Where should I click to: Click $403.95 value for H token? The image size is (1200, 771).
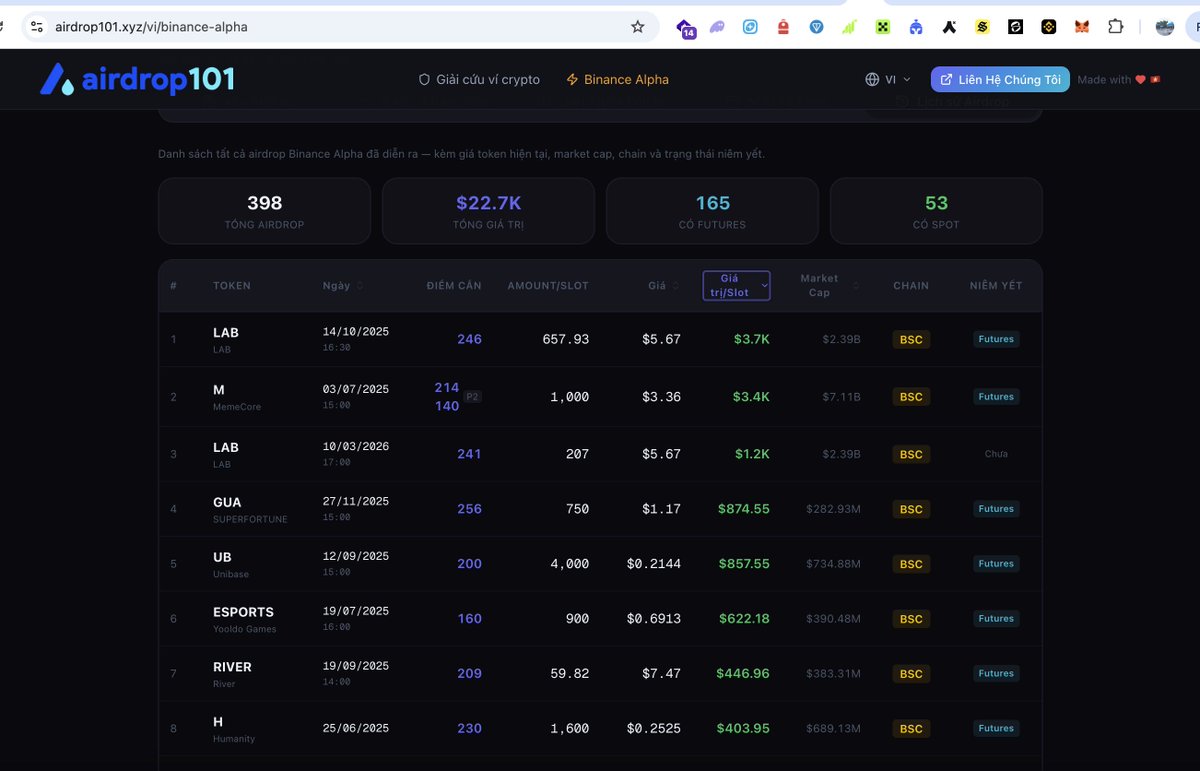744,729
